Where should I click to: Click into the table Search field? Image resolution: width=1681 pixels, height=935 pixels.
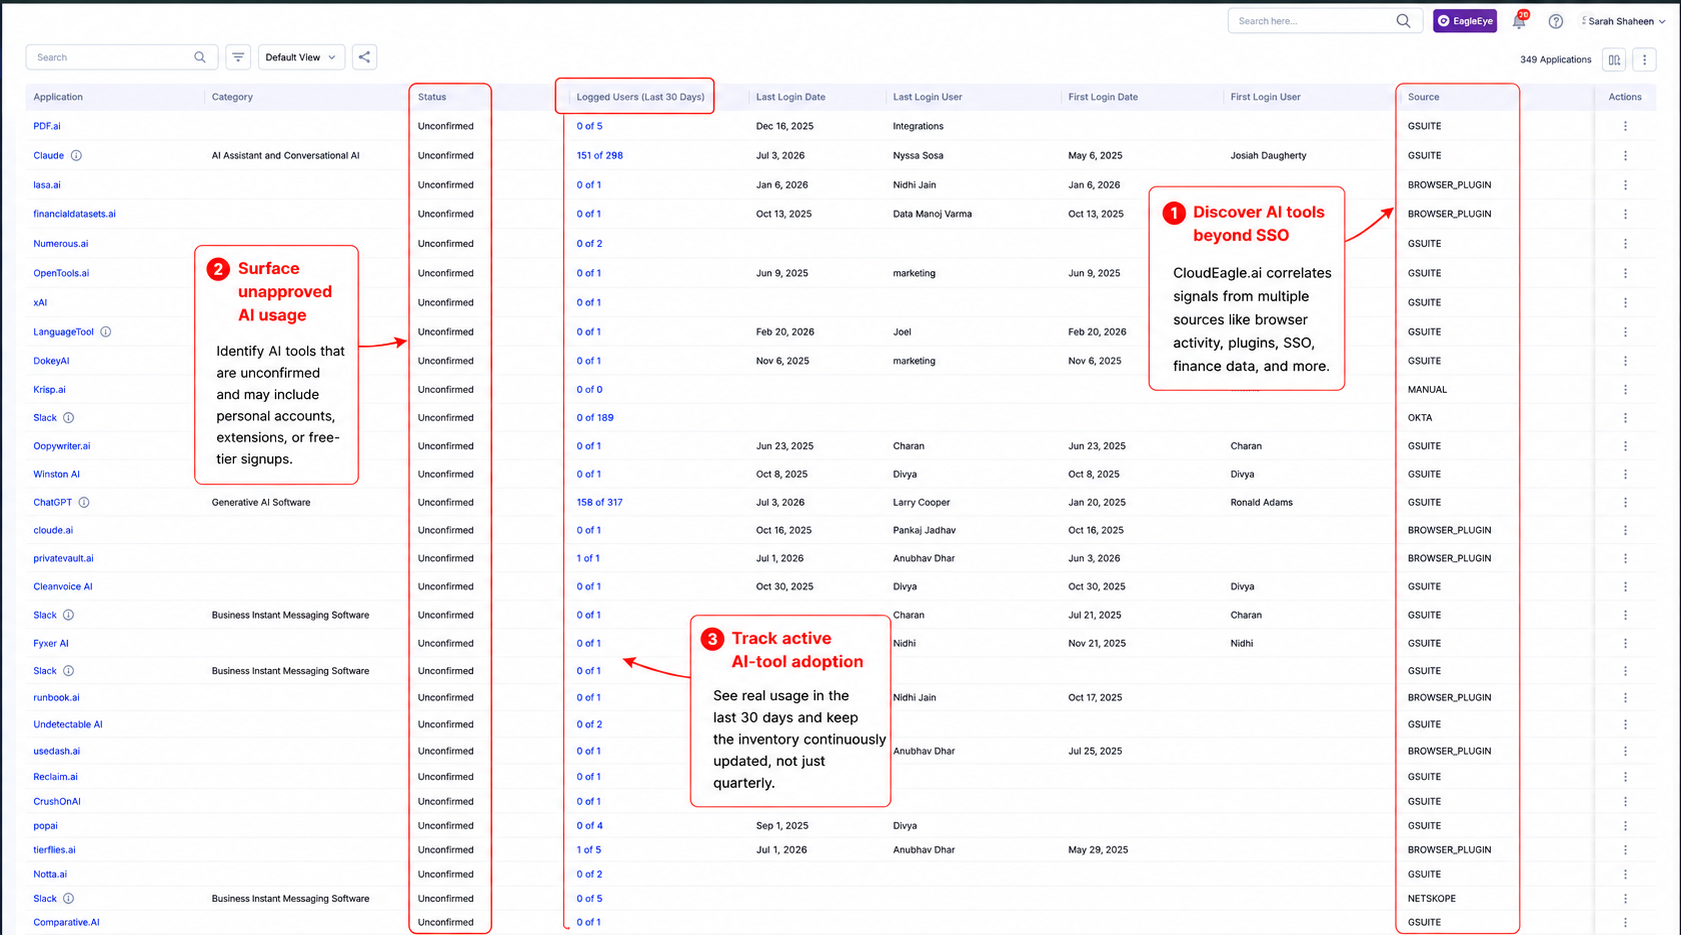(121, 57)
